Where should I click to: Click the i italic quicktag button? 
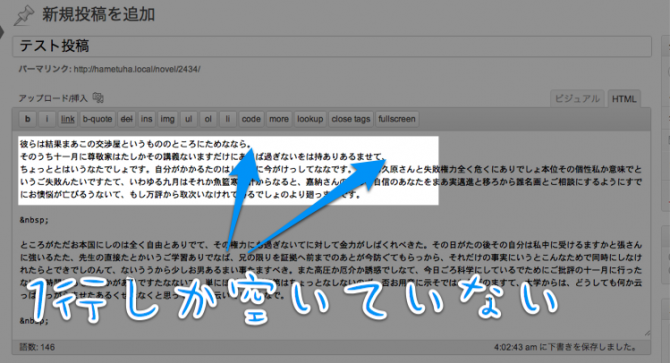(x=47, y=119)
